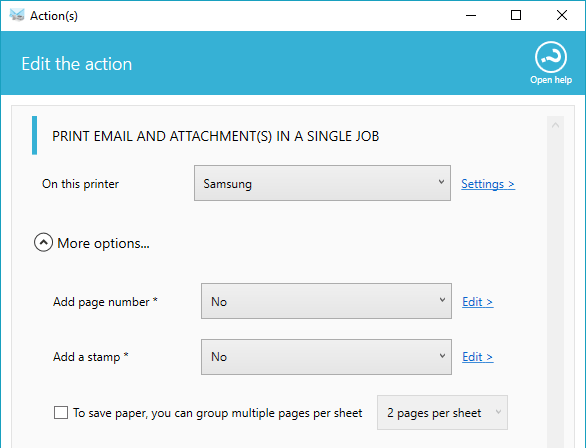Screen dimensions: 586x448
Task: Open the 2 pages per sheet dropdown
Action: click(x=442, y=413)
